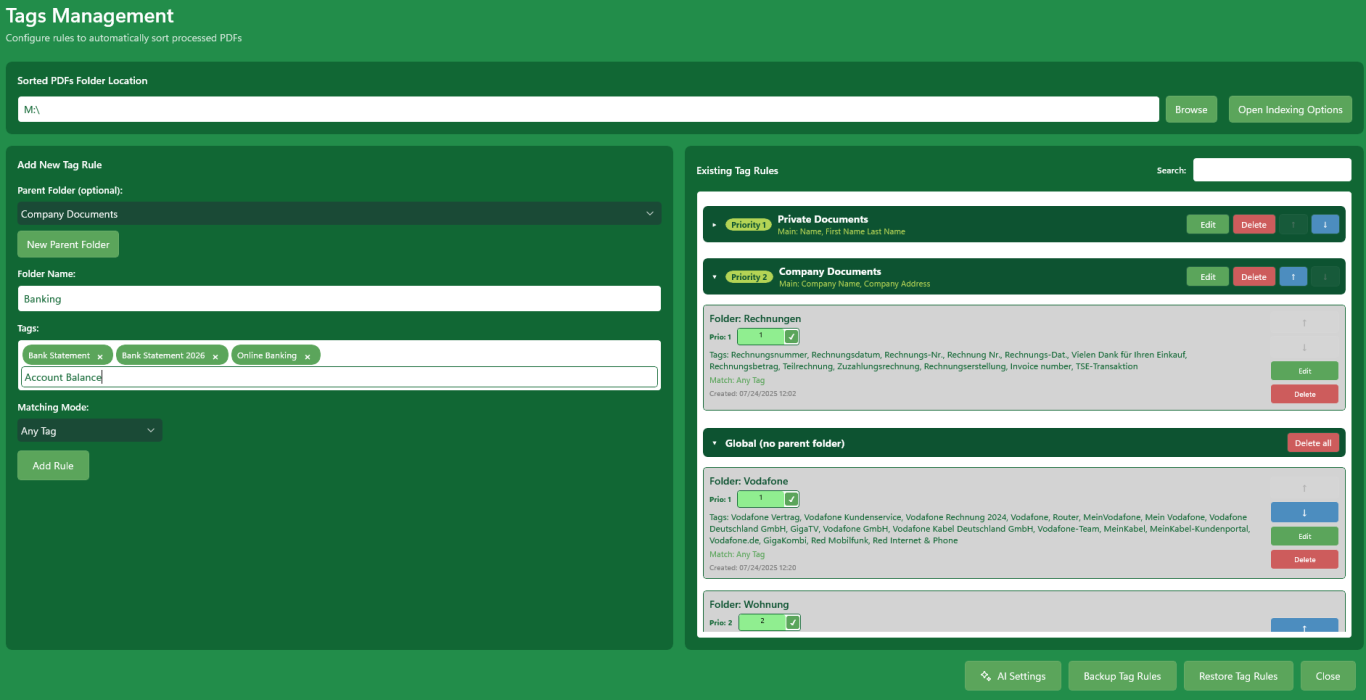1366x700 pixels.
Task: Open AI Settings
Action: (x=1011, y=676)
